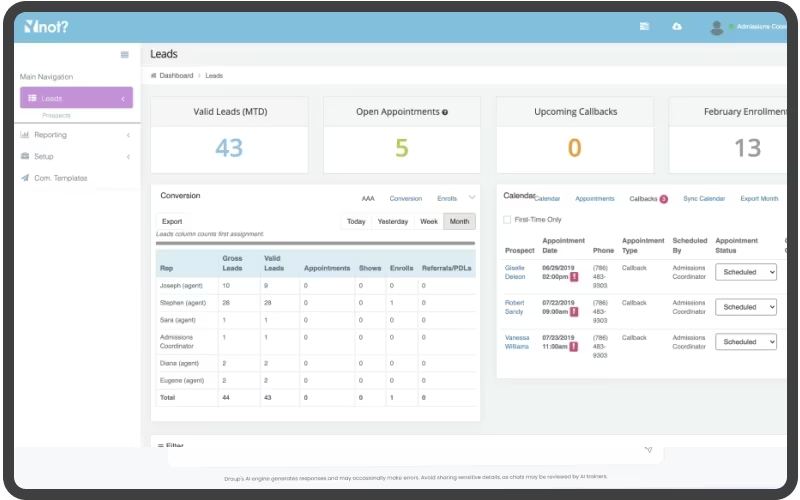The image size is (800, 500).
Task: Open the user avatar profile icon
Action: click(716, 28)
